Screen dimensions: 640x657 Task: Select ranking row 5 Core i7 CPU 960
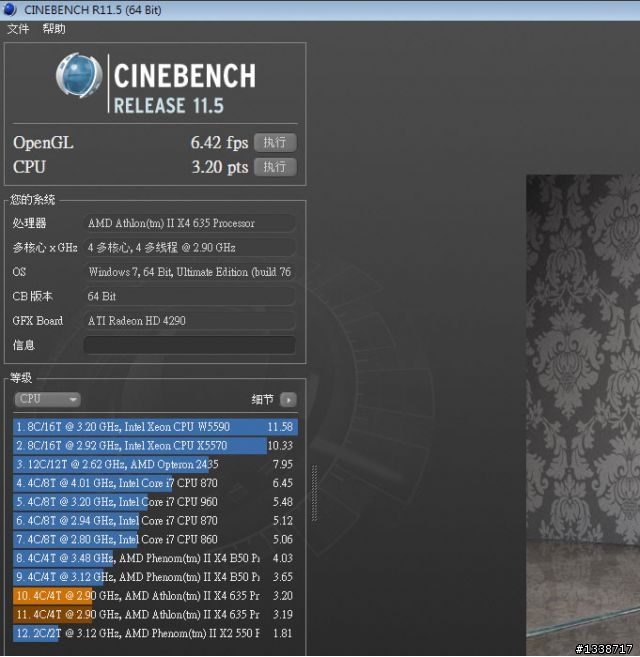pyautogui.click(x=155, y=502)
